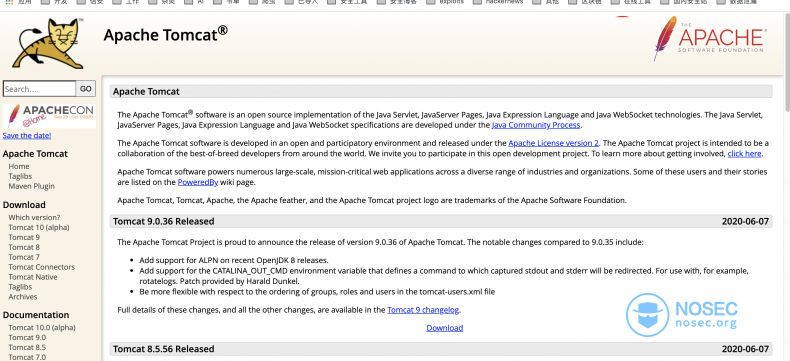Follow the Java Community Process link
Viewport: 790px width, 361px height.
pyautogui.click(x=536, y=125)
